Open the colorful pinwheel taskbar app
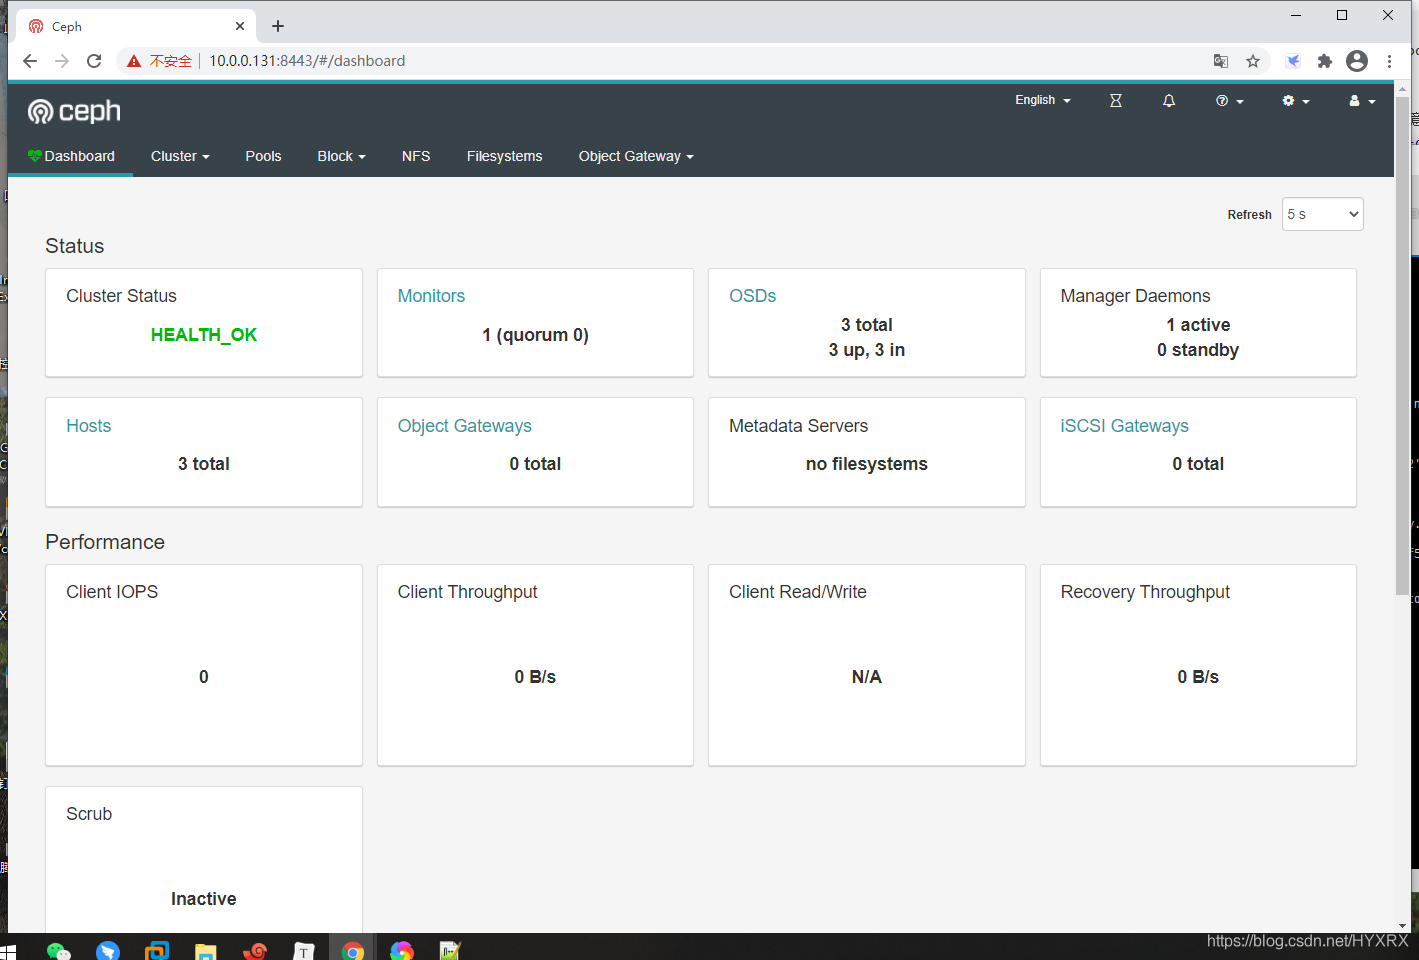 pos(402,951)
